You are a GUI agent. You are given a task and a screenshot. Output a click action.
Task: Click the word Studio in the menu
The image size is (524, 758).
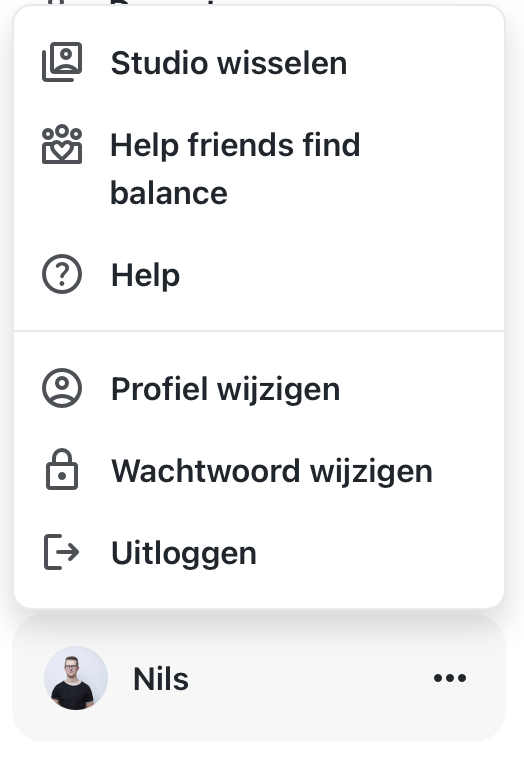160,63
